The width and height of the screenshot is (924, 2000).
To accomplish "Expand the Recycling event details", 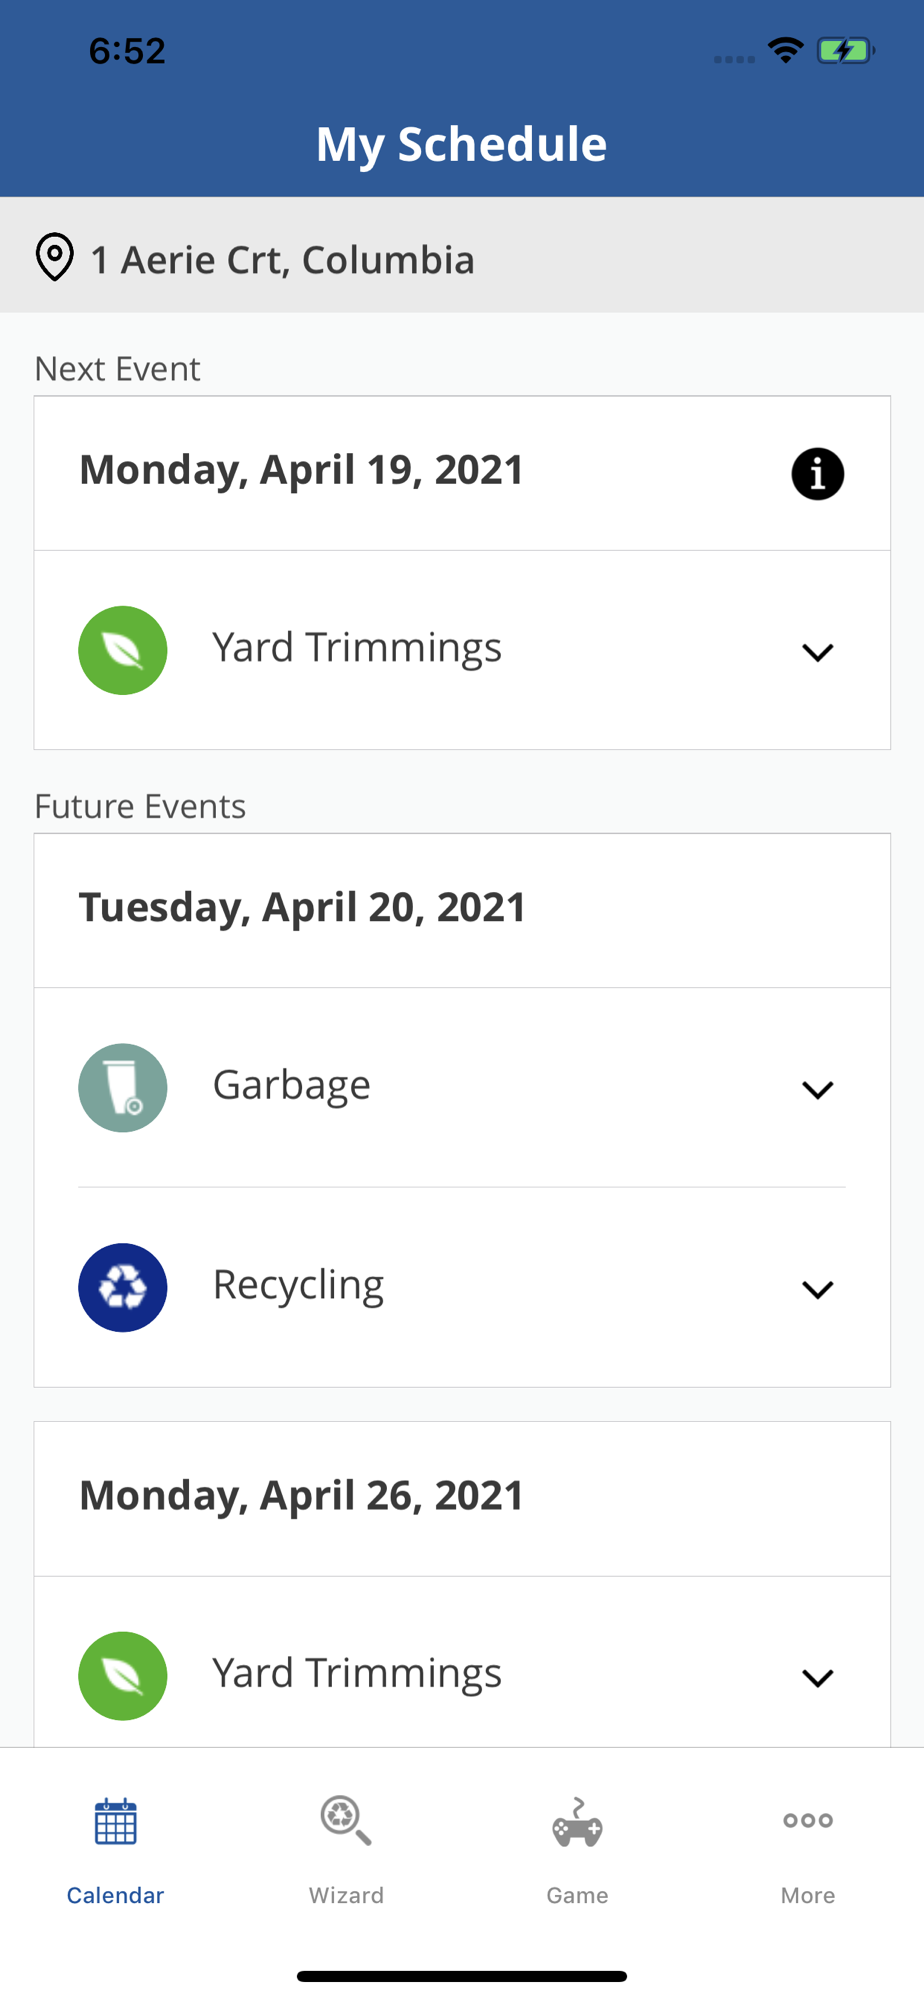I will click(817, 1290).
